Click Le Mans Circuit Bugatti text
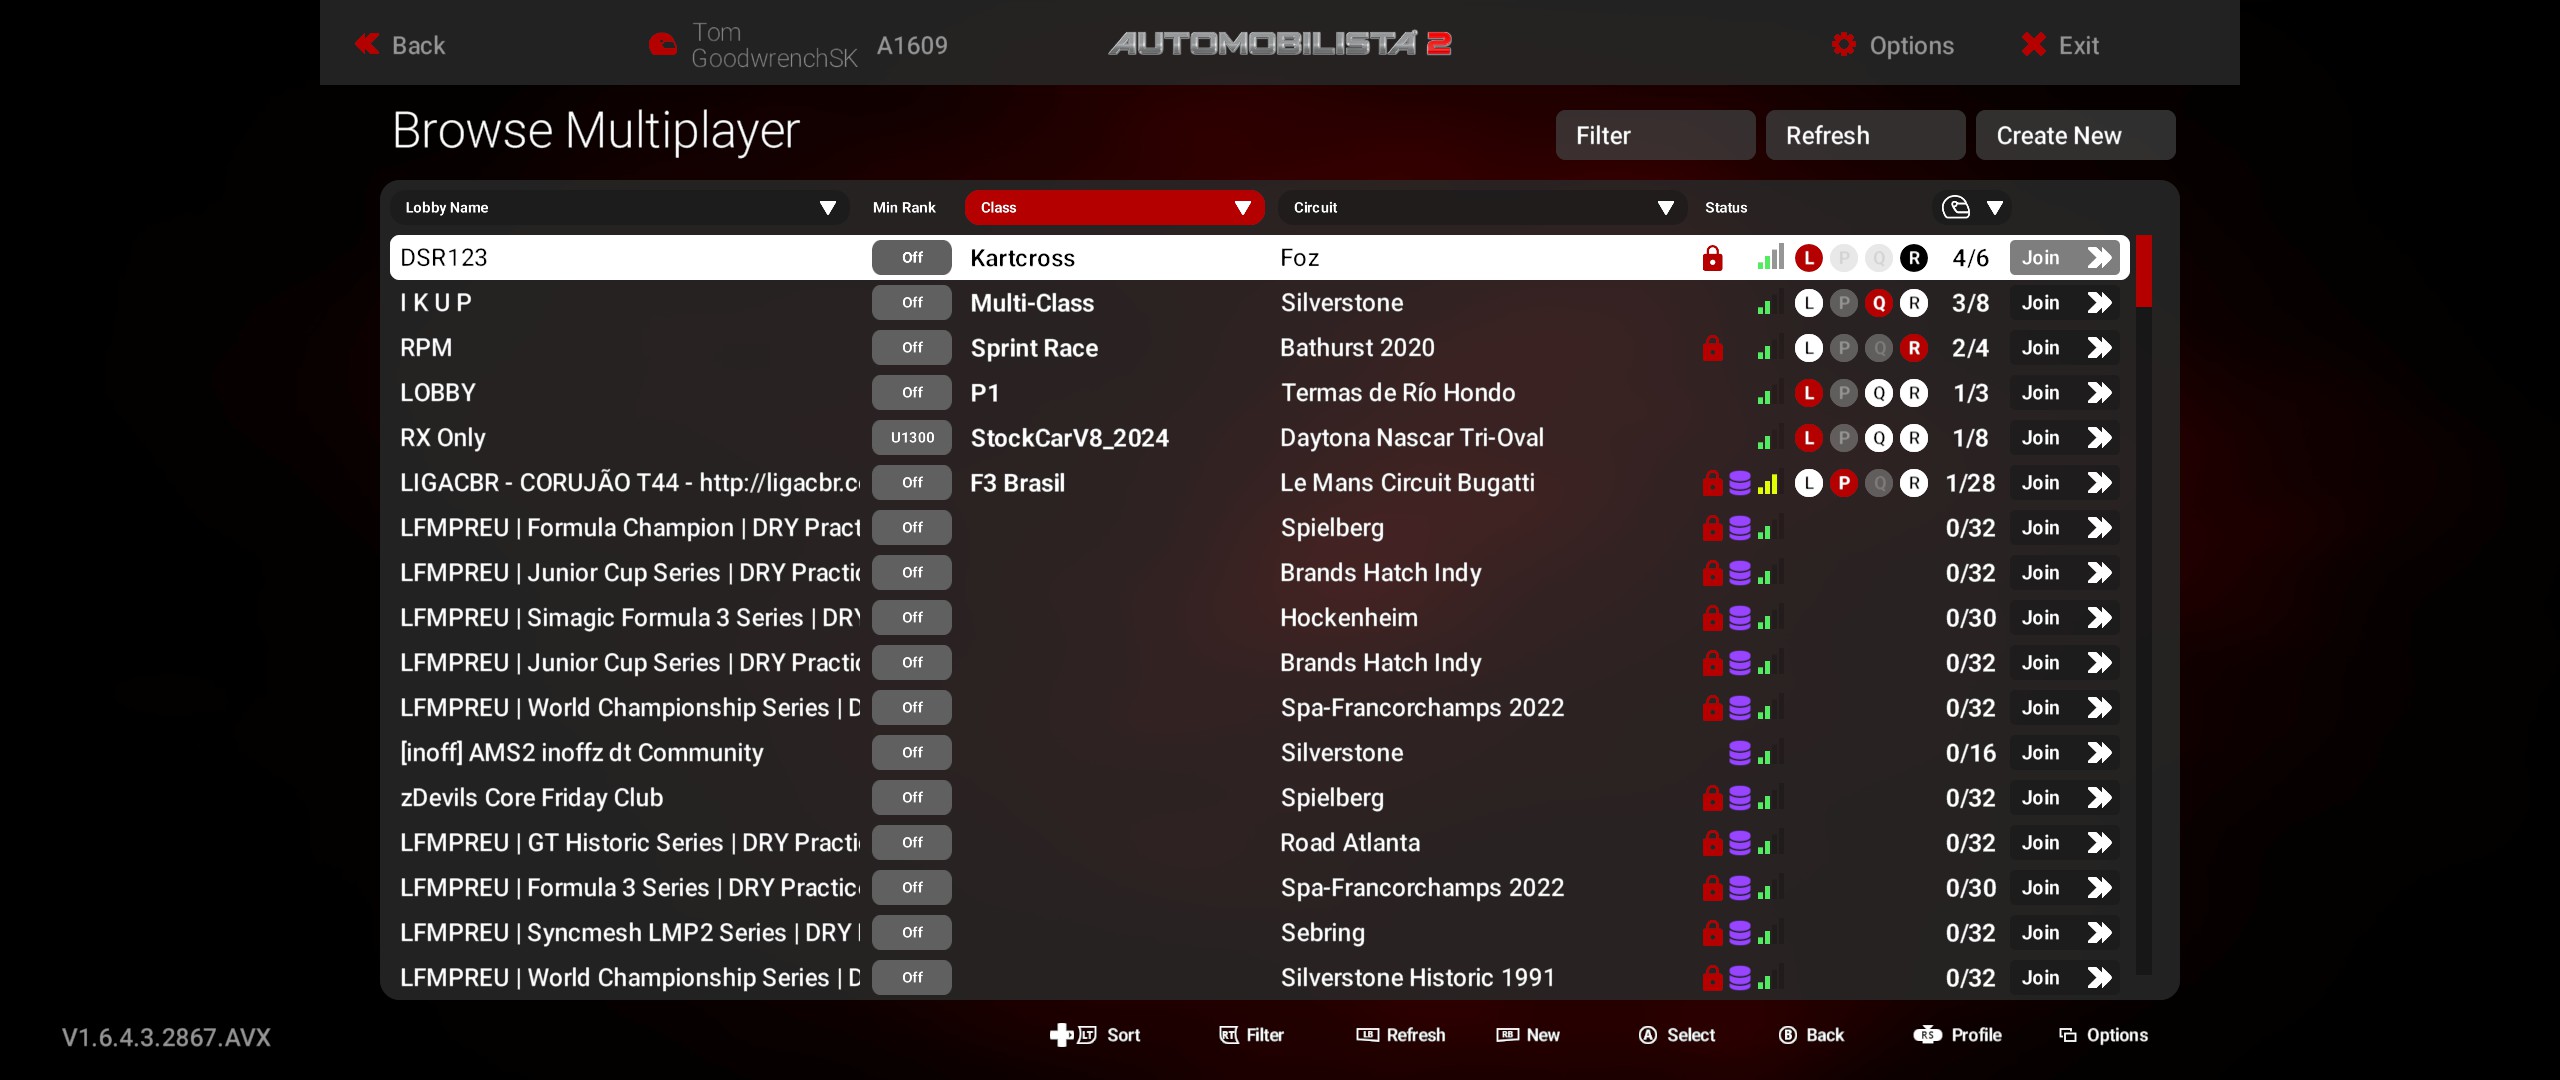 coord(1407,483)
